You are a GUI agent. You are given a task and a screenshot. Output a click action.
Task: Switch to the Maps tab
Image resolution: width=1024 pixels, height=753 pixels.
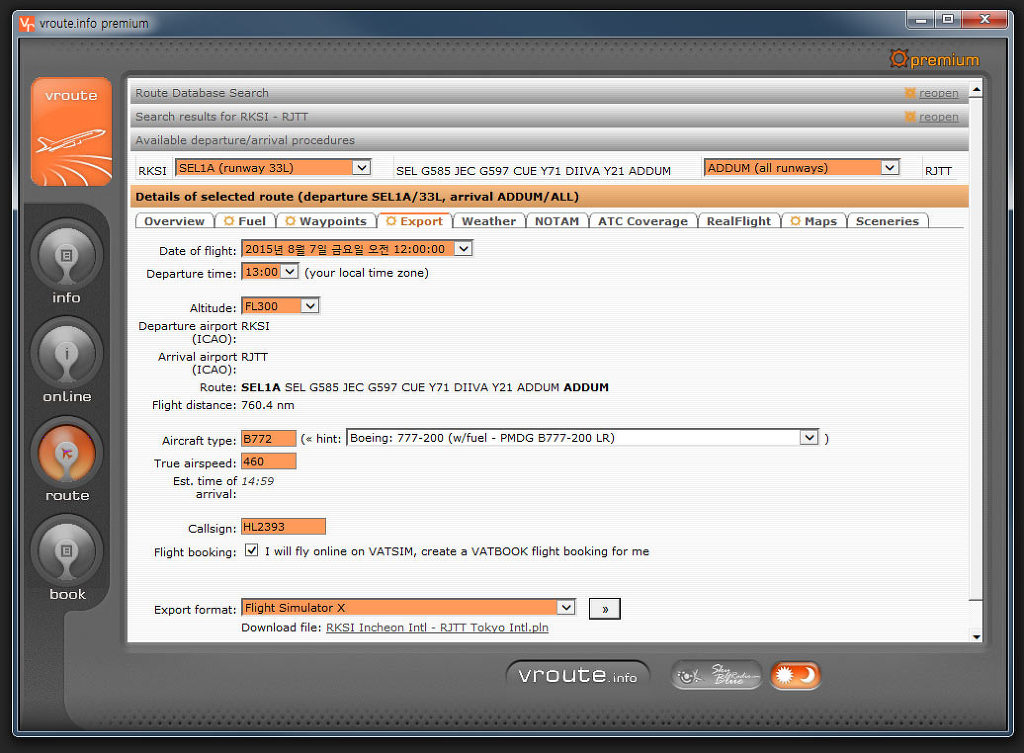pos(814,221)
